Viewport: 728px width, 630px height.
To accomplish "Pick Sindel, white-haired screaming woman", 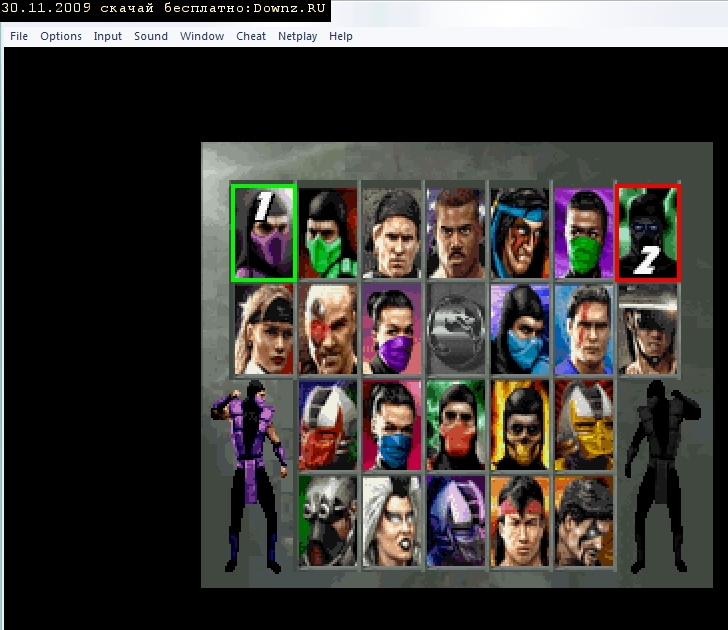I will click(x=392, y=521).
